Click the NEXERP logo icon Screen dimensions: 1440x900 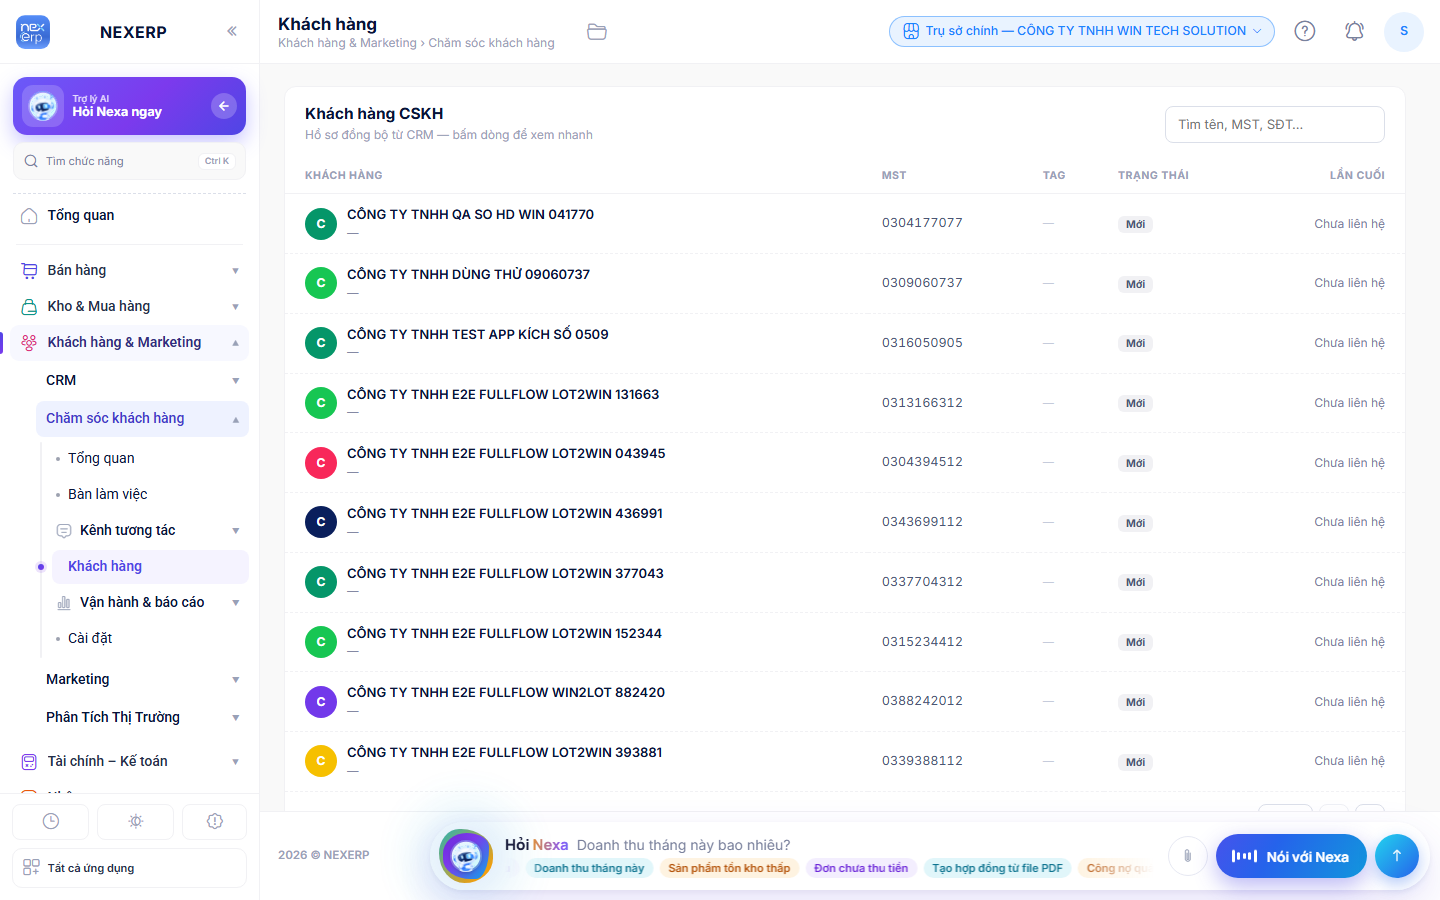tap(33, 32)
